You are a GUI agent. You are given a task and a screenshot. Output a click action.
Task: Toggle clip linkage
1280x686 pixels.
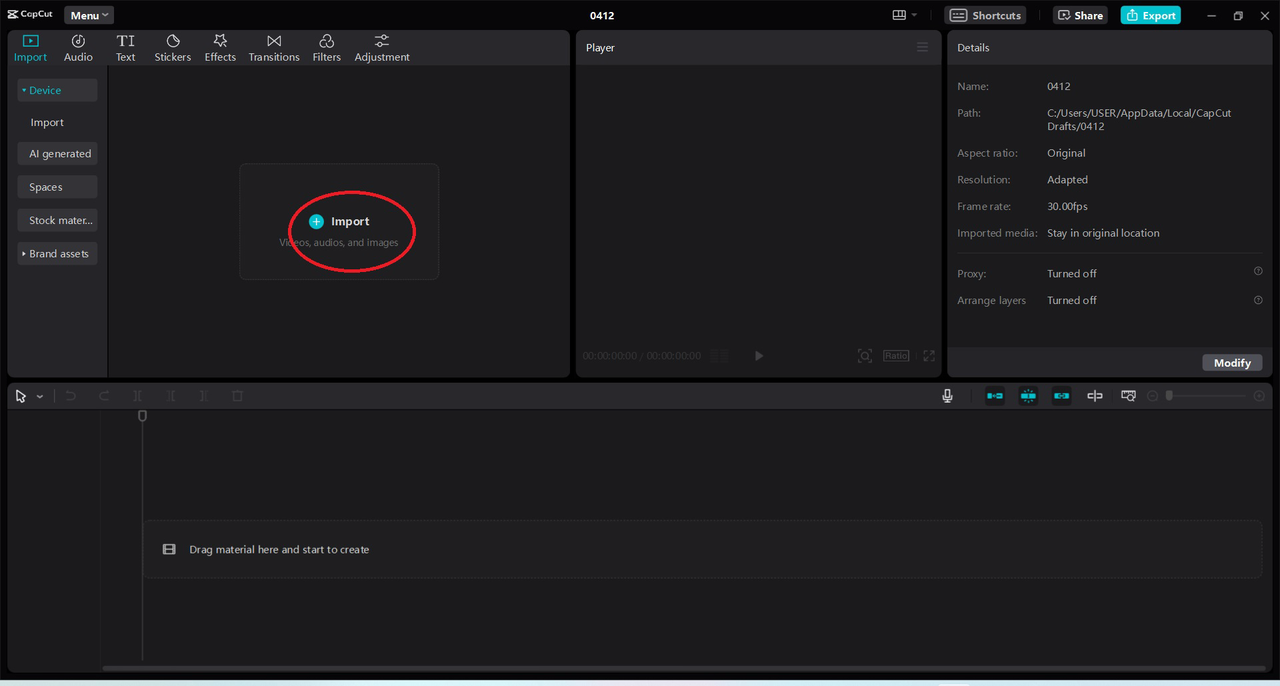(1062, 396)
